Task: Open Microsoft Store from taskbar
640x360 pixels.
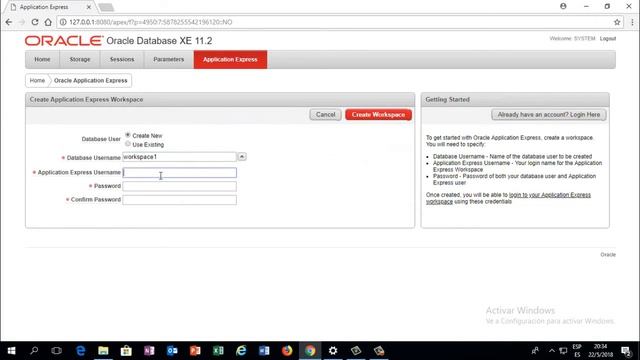Action: 126,351
